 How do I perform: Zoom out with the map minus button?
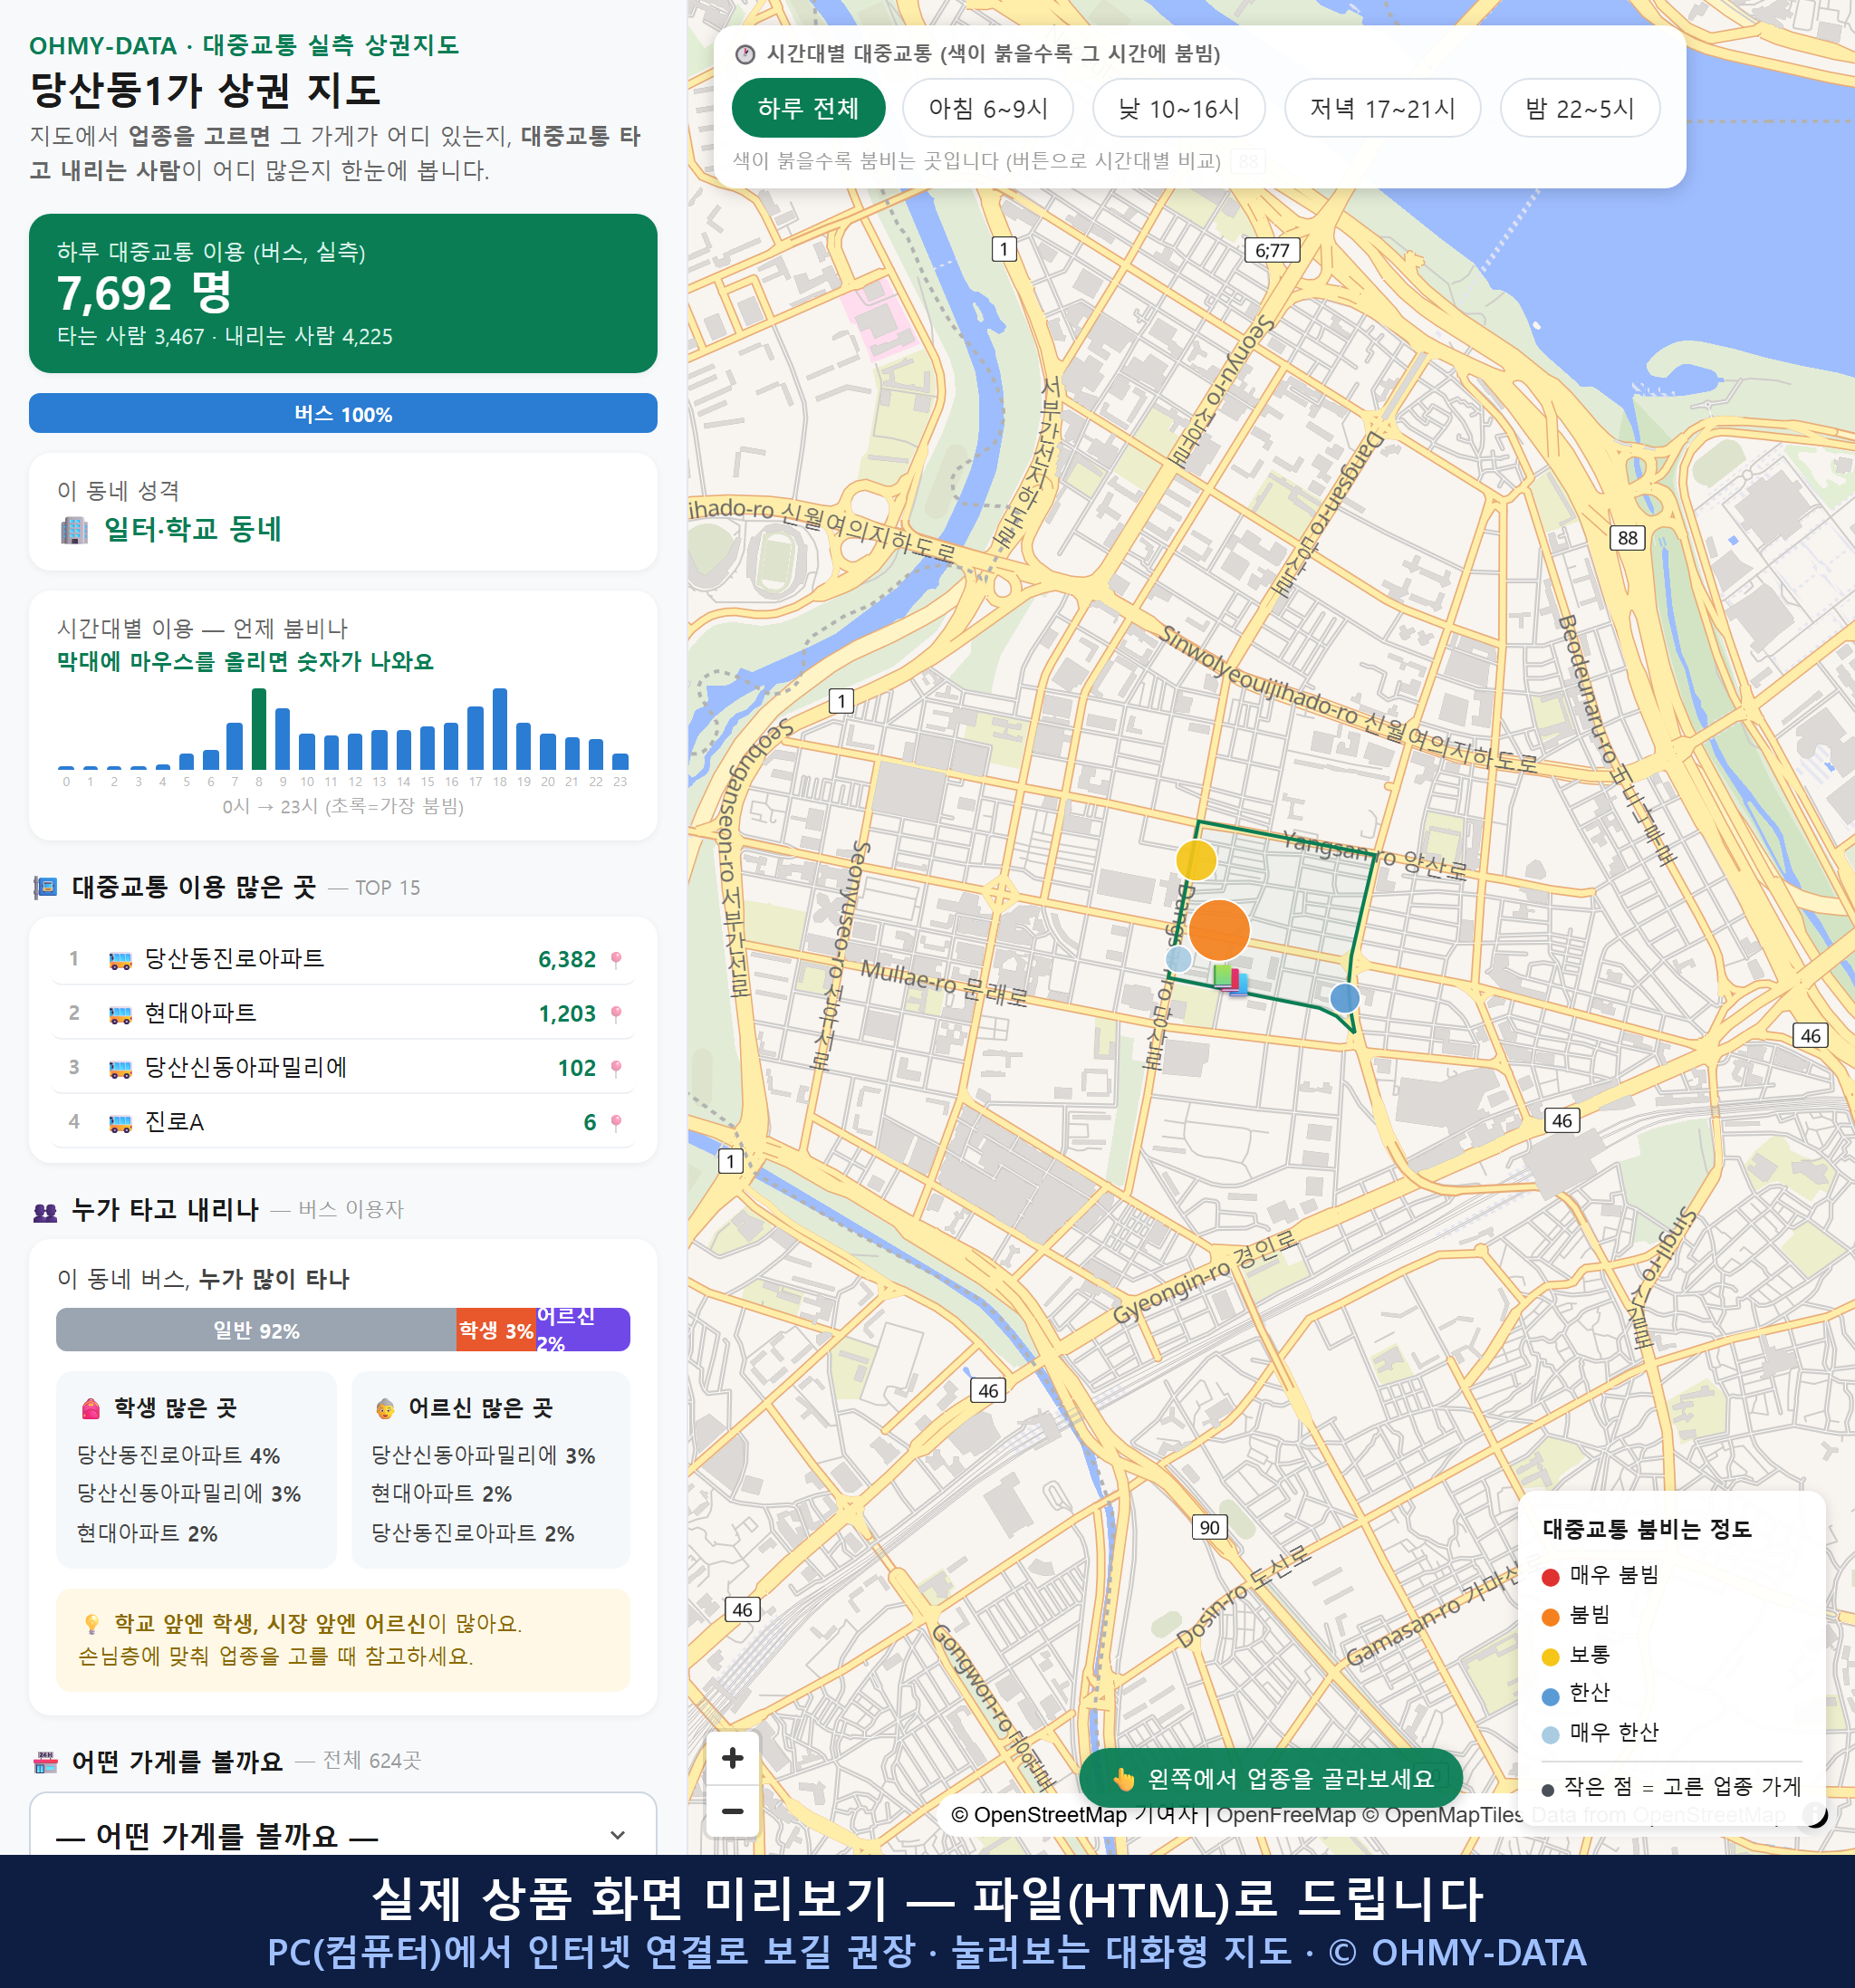click(x=732, y=1811)
